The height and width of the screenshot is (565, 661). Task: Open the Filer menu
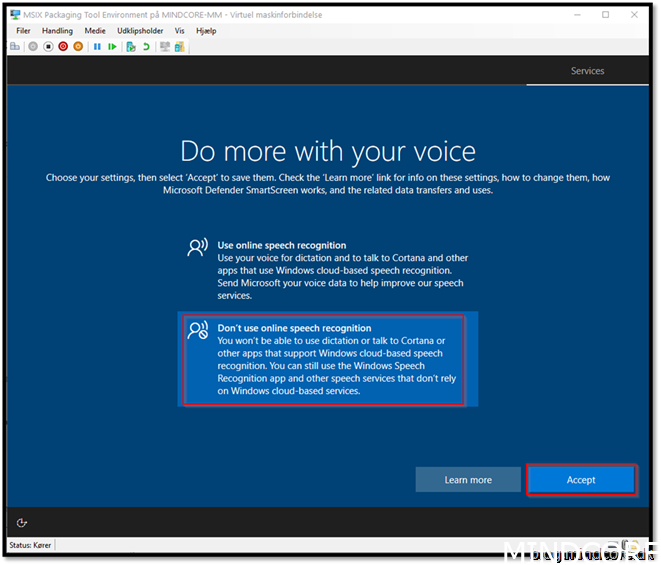[x=23, y=31]
